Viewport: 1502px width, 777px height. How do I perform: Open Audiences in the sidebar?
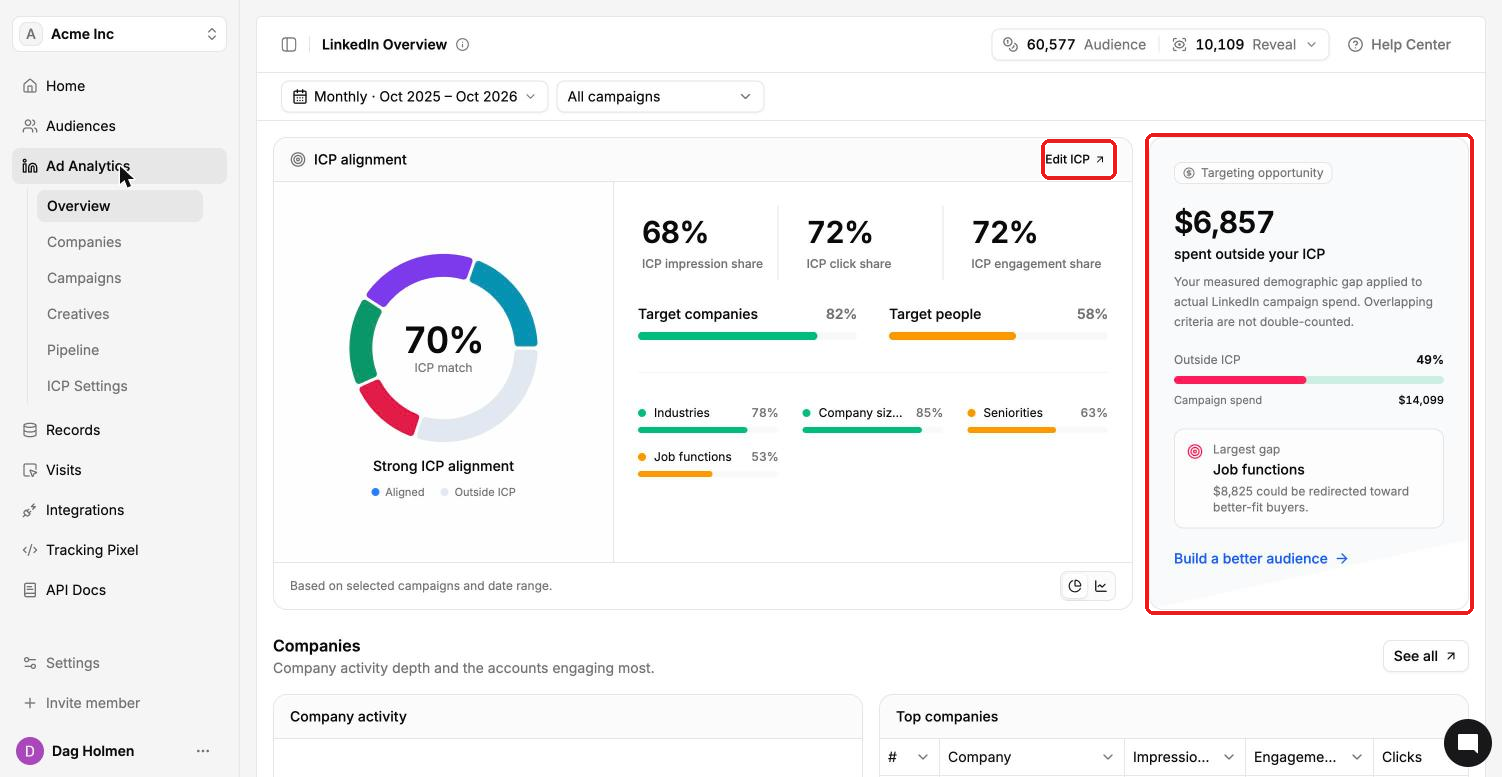click(x=120, y=126)
